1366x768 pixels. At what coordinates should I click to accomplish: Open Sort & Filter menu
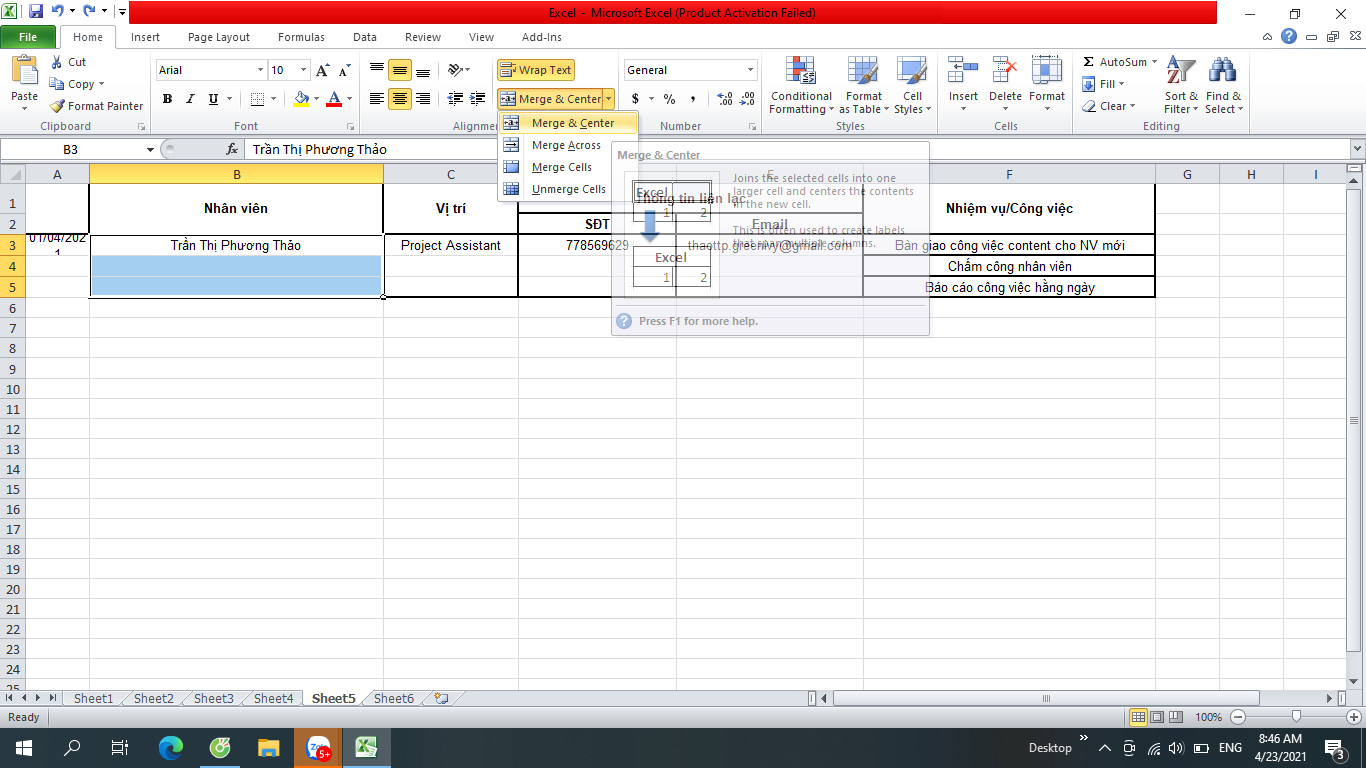pos(1181,86)
